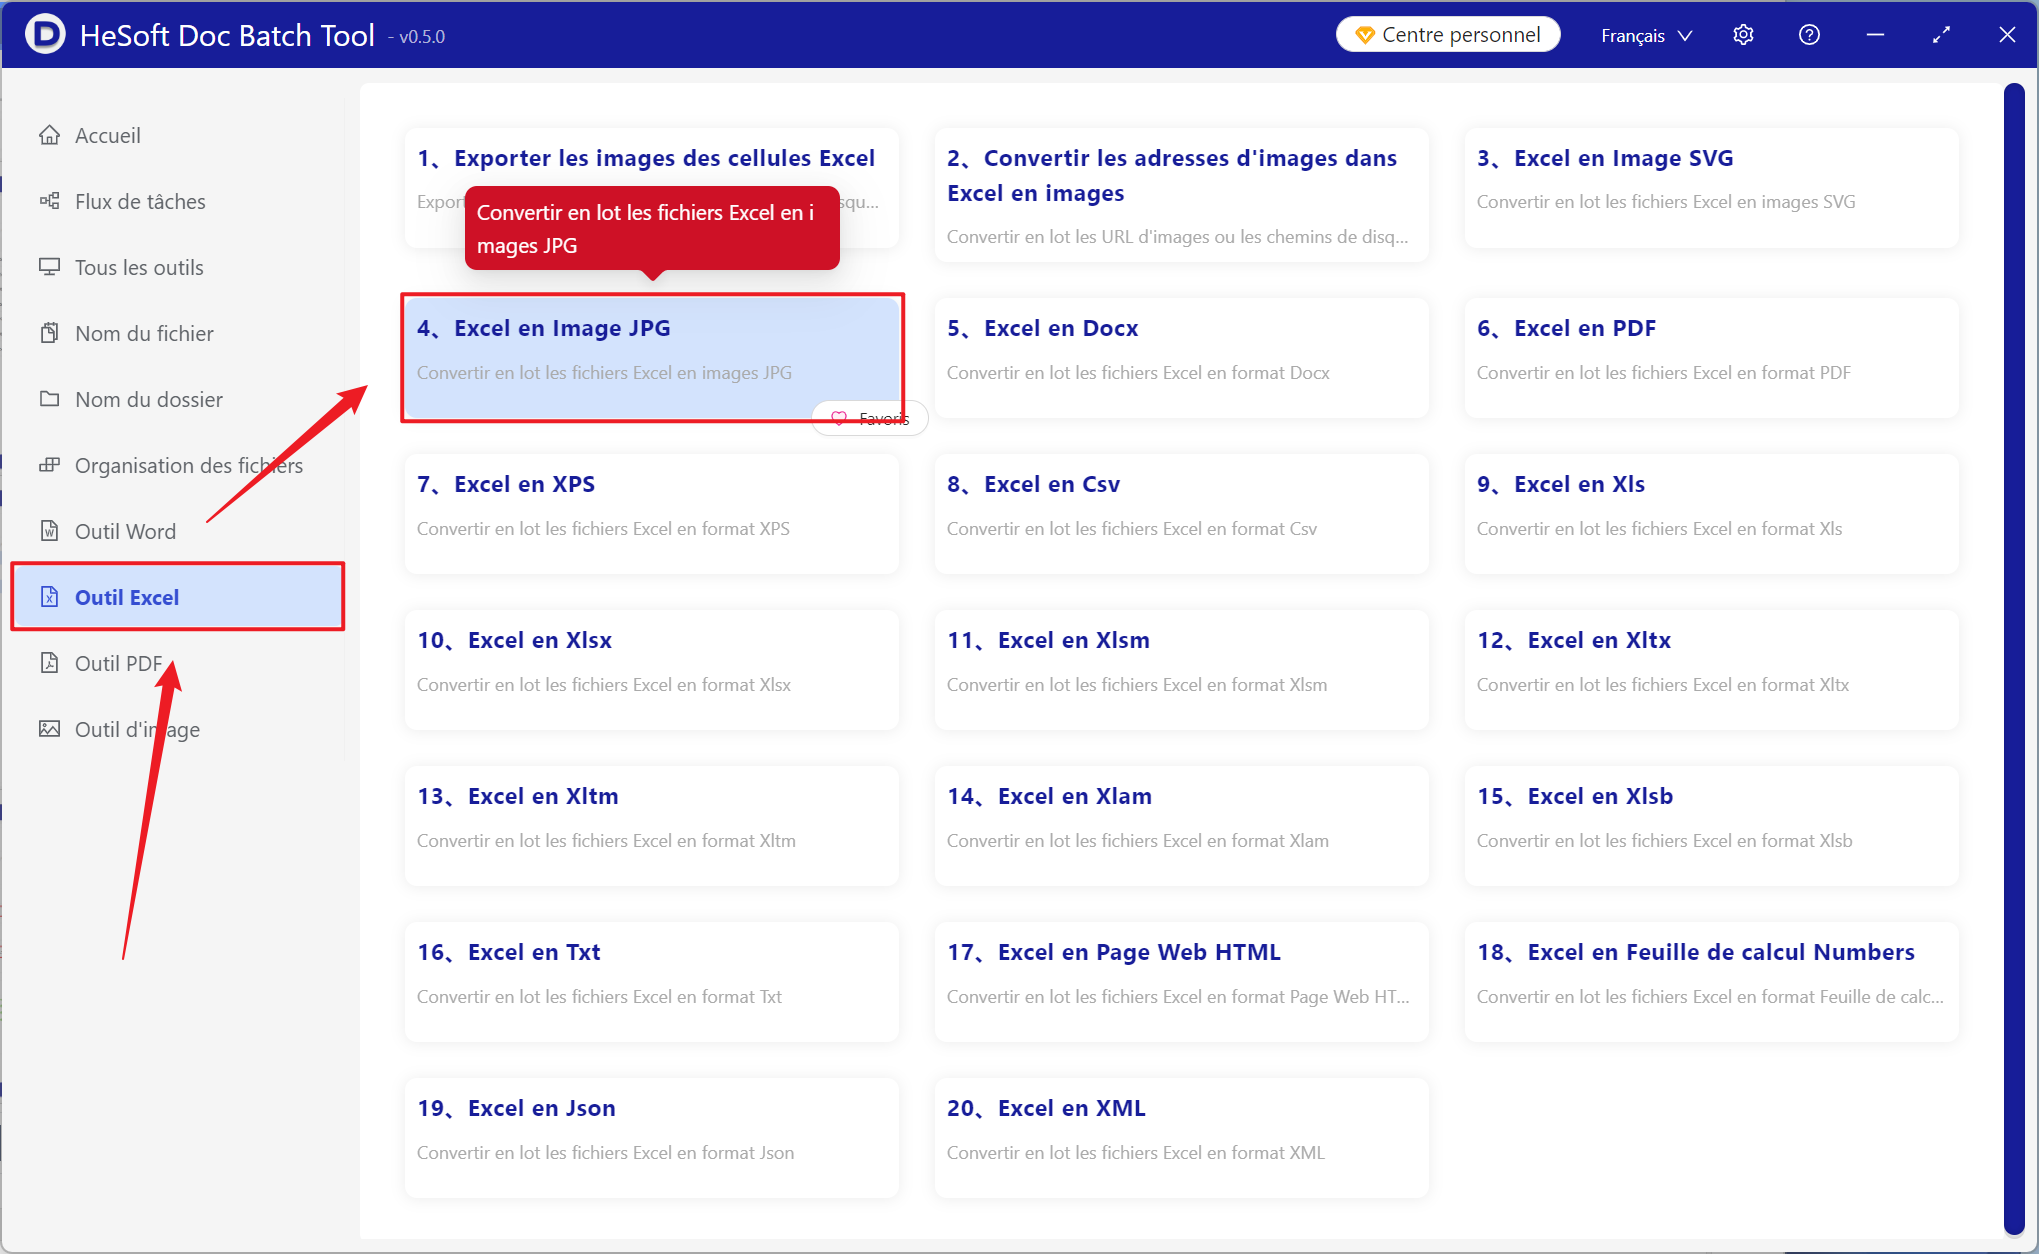This screenshot has width=2039, height=1254.
Task: Click the Accueil home icon
Action: pos(49,135)
